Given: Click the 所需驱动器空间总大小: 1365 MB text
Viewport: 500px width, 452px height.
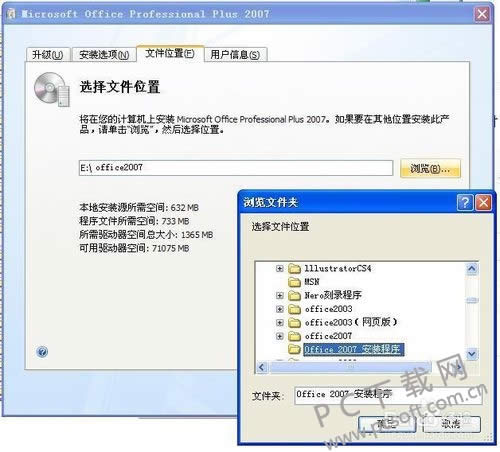Looking at the screenshot, I should pyautogui.click(x=146, y=235).
